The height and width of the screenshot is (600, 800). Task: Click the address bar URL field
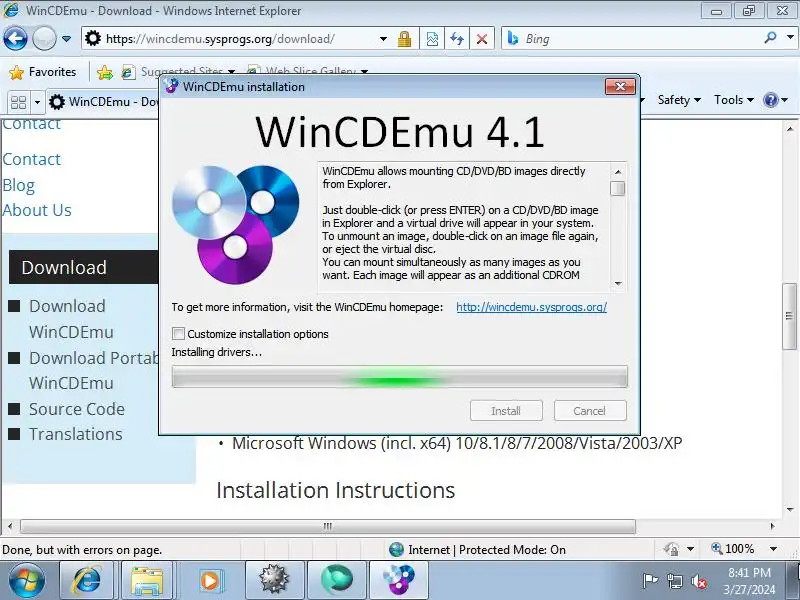click(230, 39)
